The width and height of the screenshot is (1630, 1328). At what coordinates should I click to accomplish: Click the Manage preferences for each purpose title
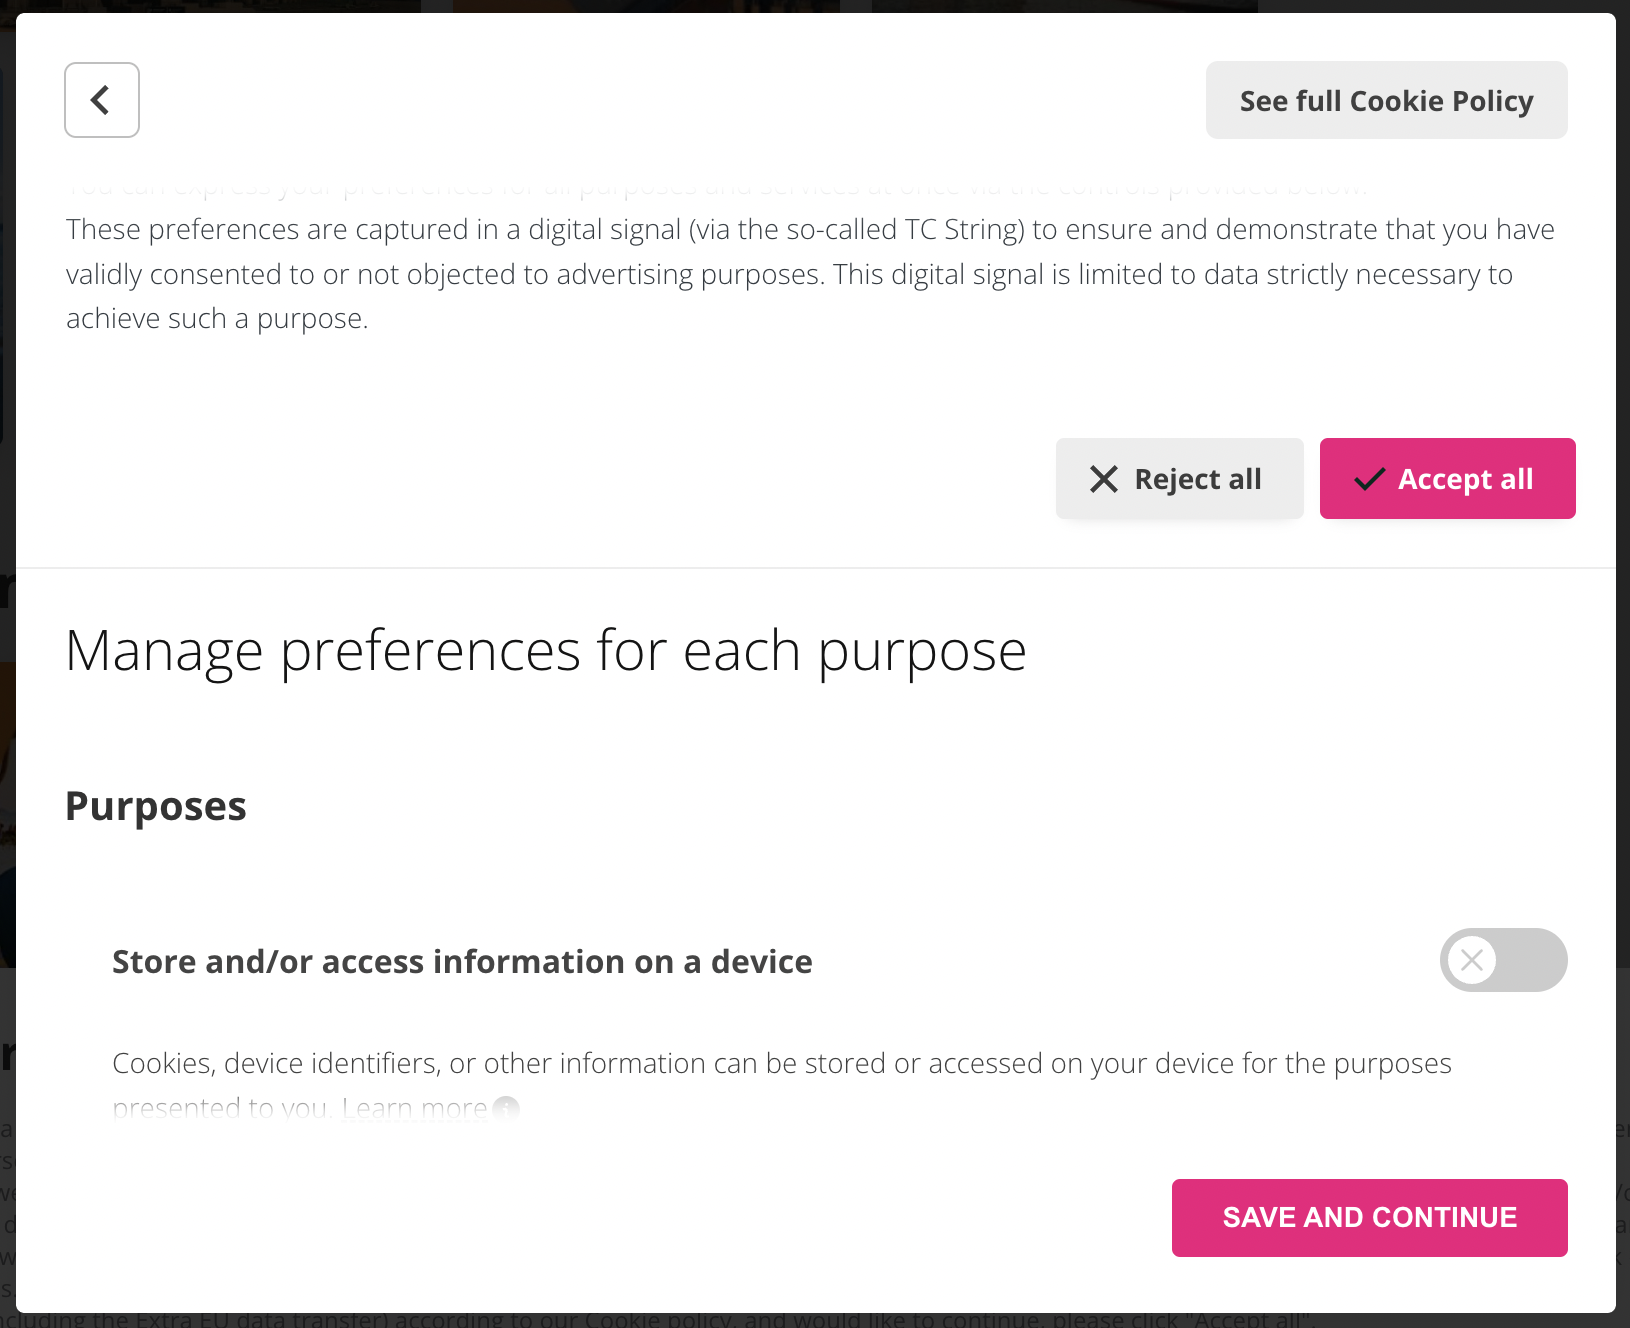click(546, 650)
